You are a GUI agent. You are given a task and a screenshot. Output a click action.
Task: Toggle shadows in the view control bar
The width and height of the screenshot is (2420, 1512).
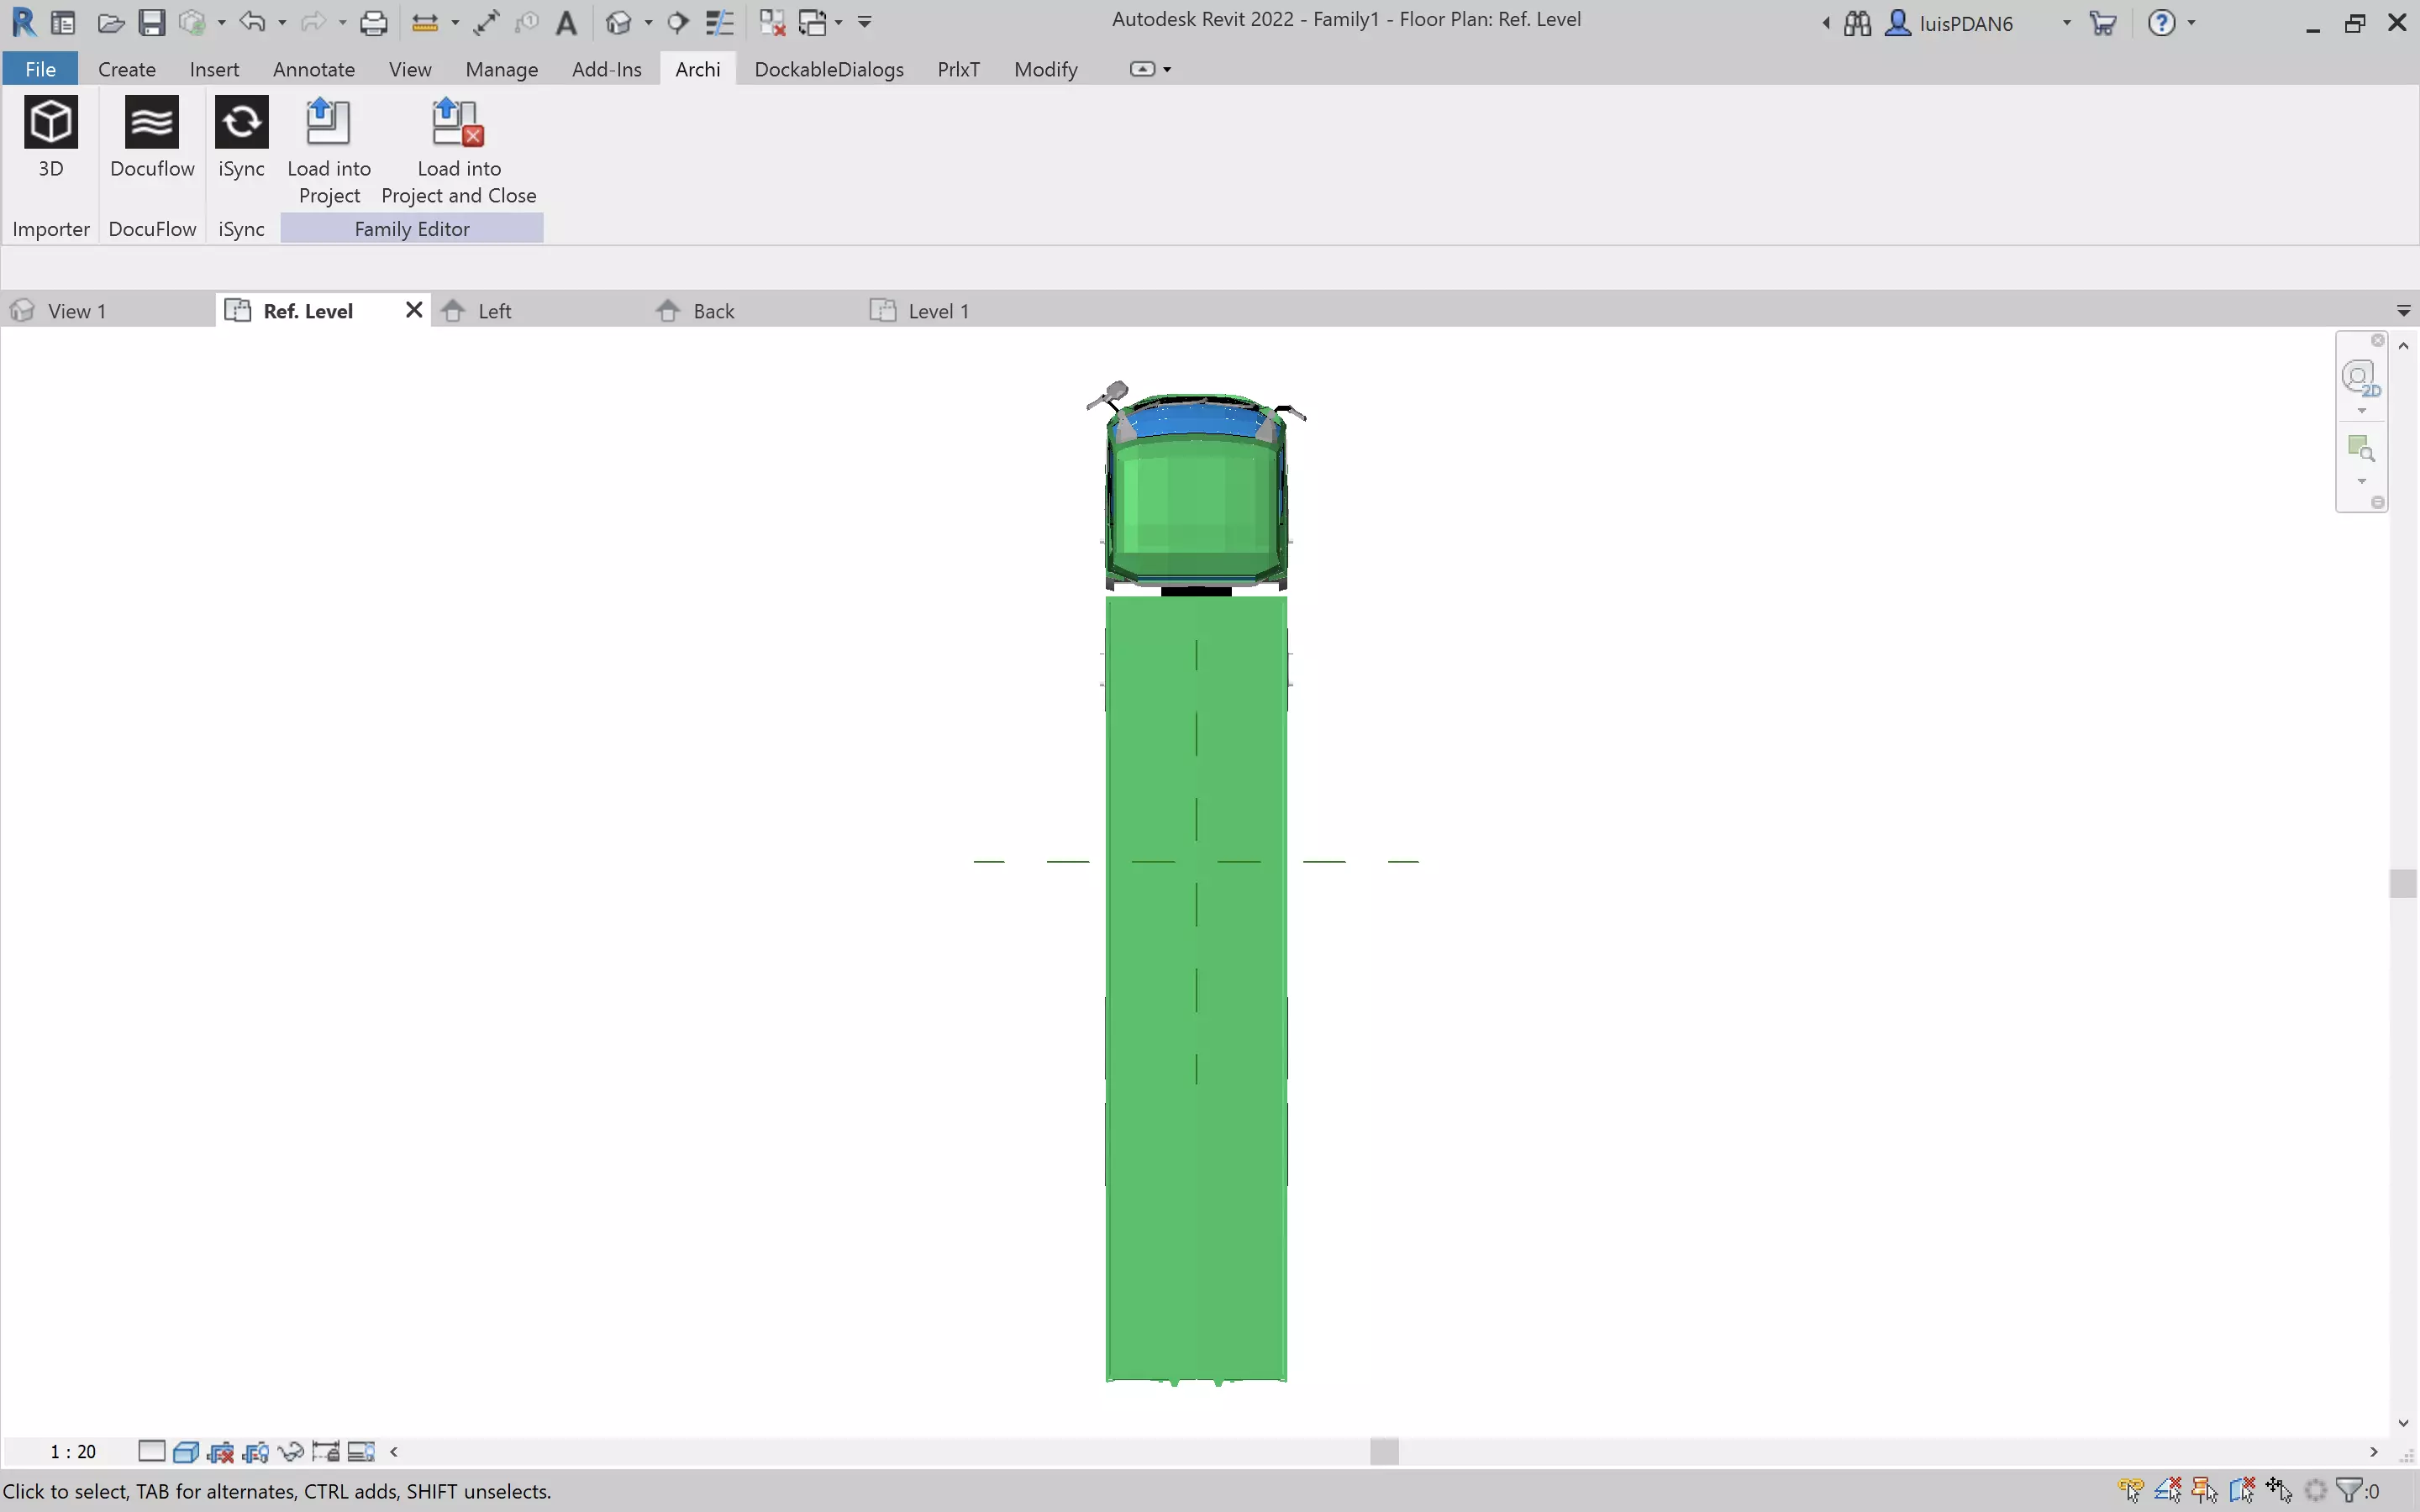pyautogui.click(x=223, y=1451)
